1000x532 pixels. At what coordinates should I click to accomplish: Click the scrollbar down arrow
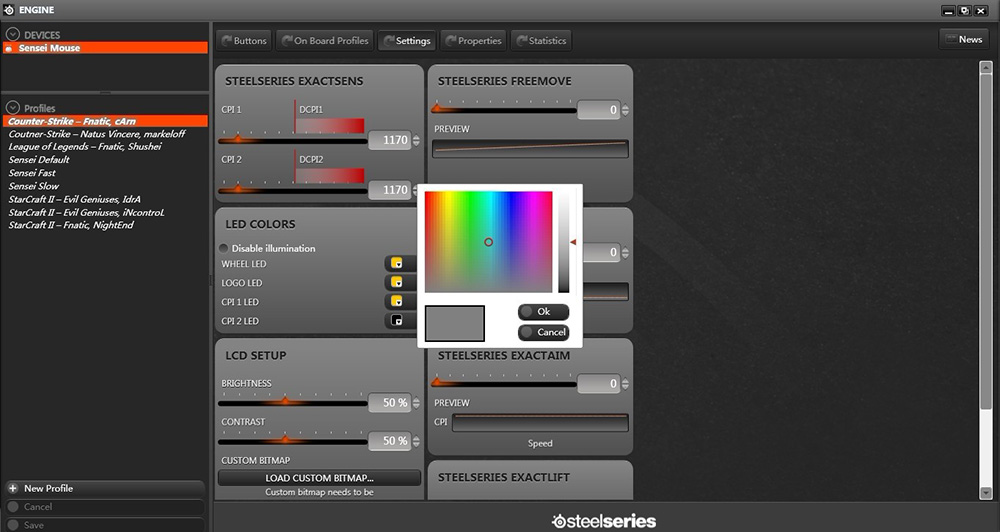click(x=986, y=493)
